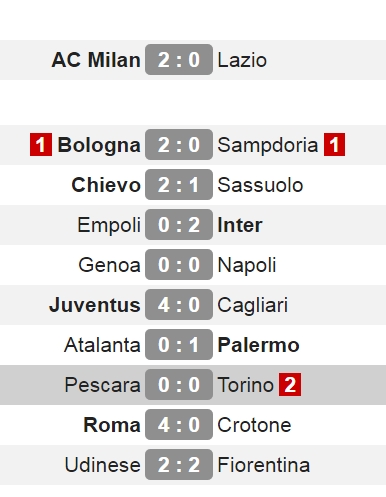Click Sampdoria's red card indicator
The height and width of the screenshot is (497, 386).
click(x=334, y=145)
